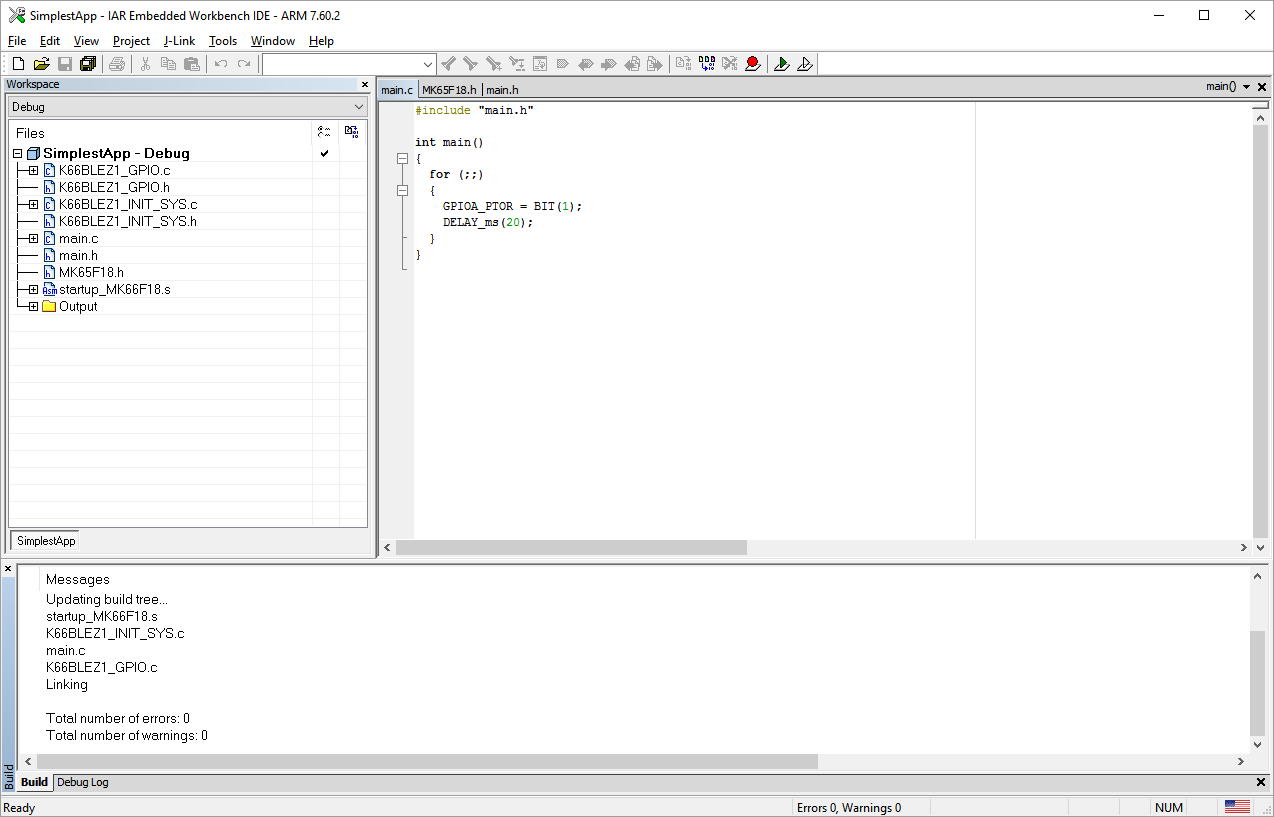Click the Open file folder icon
The image size is (1274, 817).
tap(41, 64)
